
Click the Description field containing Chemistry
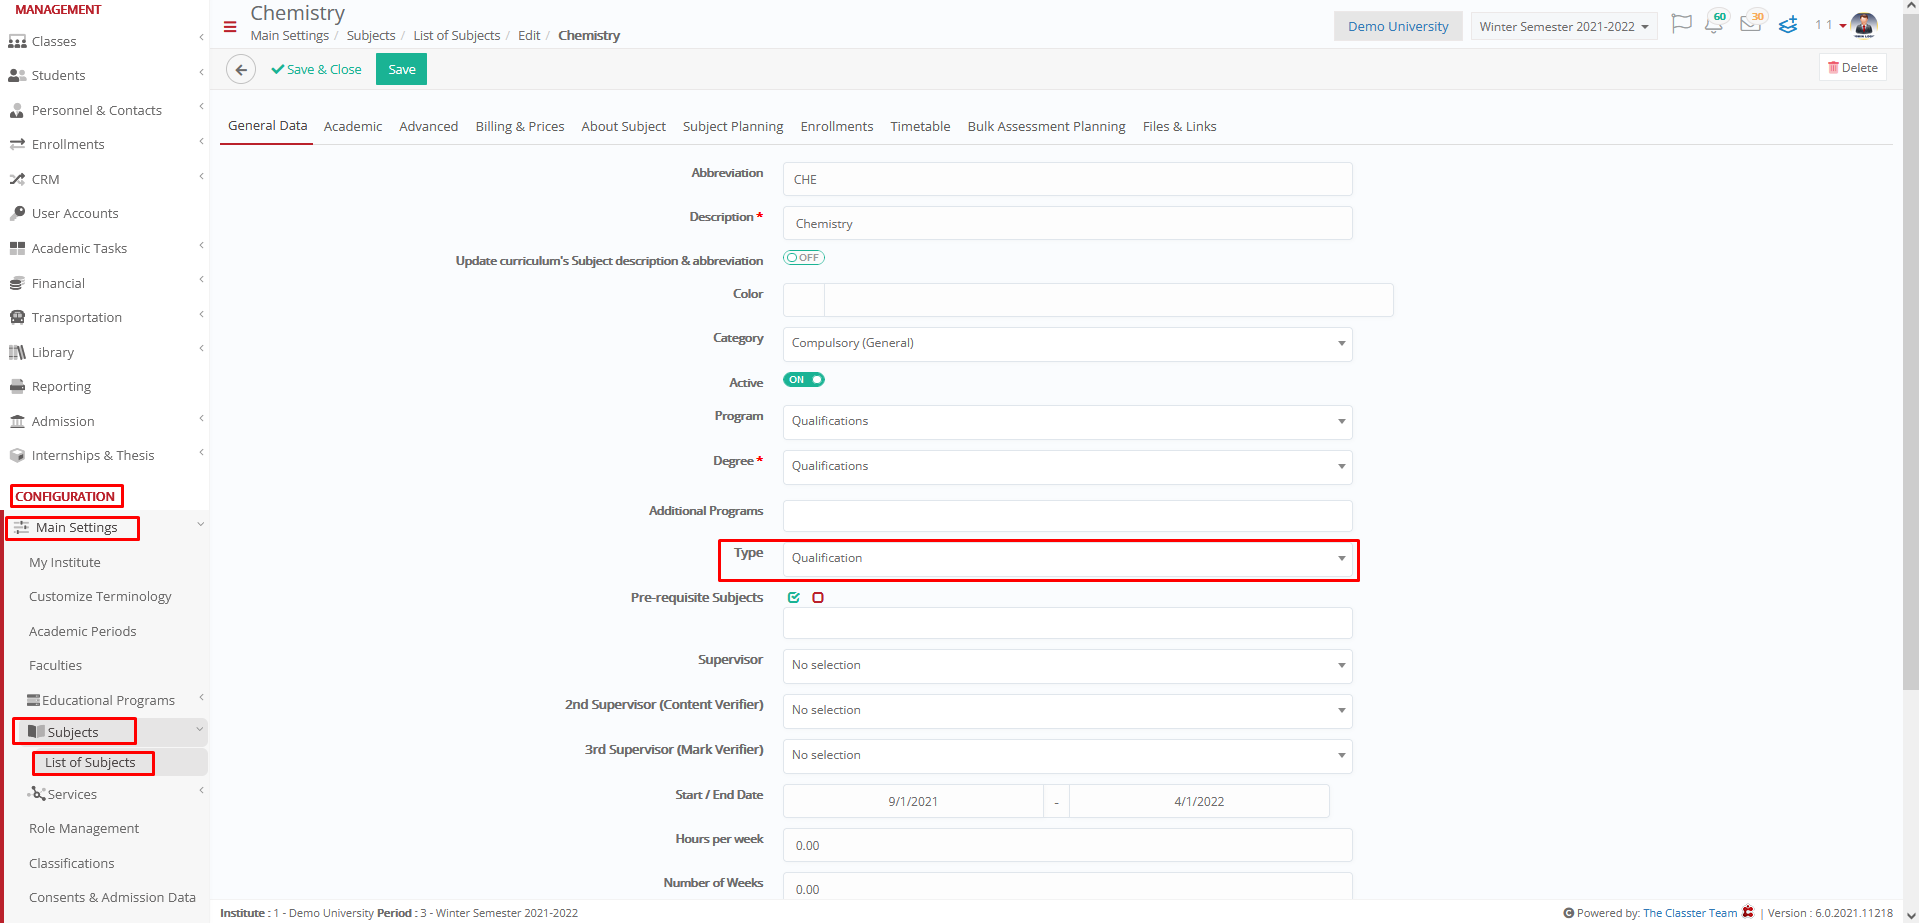(1067, 224)
